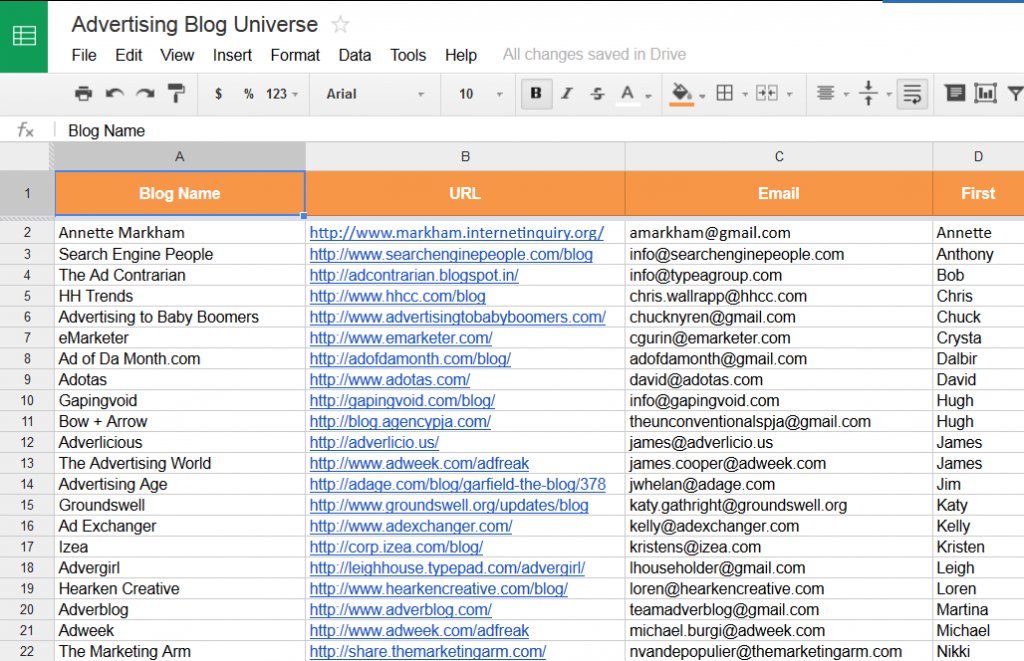Open the File menu
Viewport: 1024px width, 661px height.
click(84, 55)
